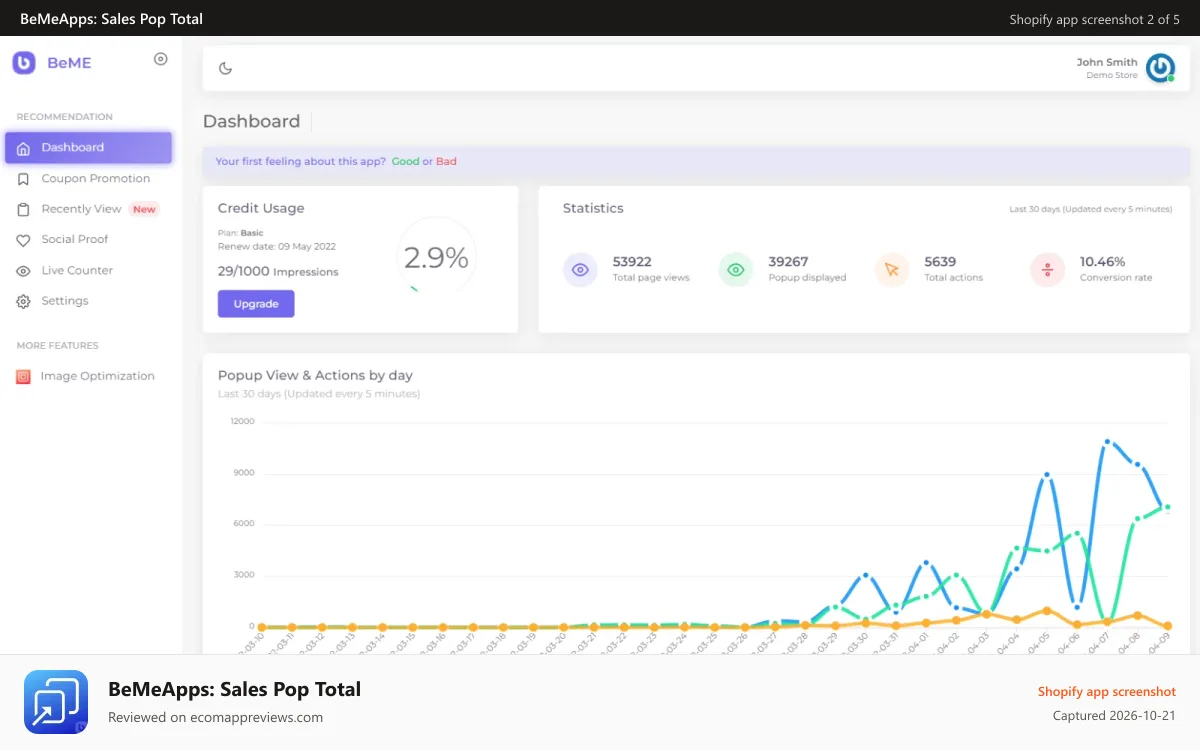The image size is (1200, 750).
Task: Open John Smith profile avatar
Action: tap(1160, 68)
